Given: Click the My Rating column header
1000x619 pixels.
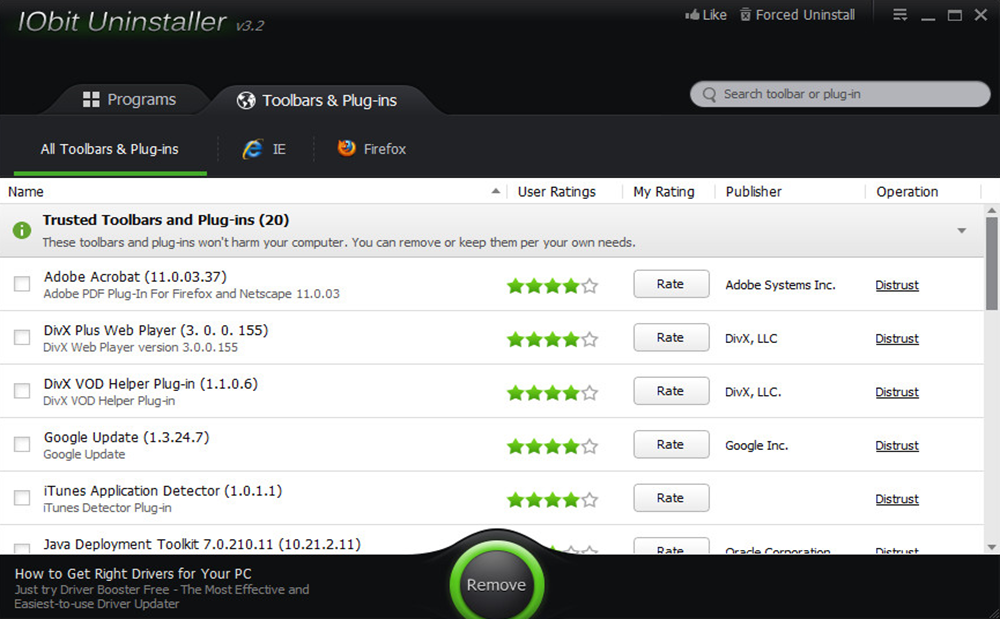Looking at the screenshot, I should tap(664, 192).
